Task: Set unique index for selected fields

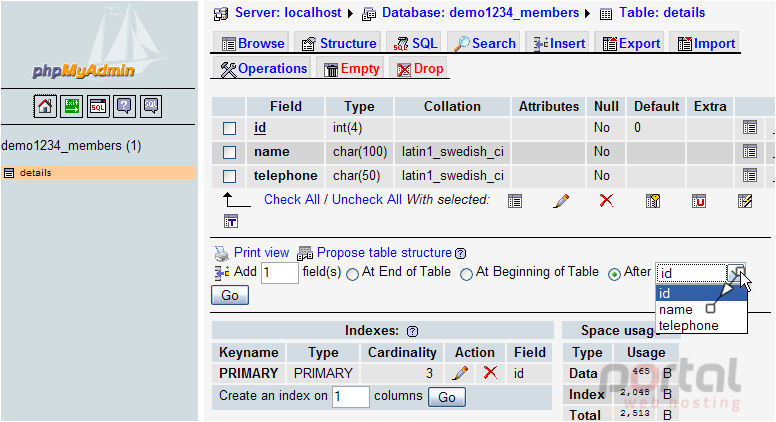Action: click(699, 201)
